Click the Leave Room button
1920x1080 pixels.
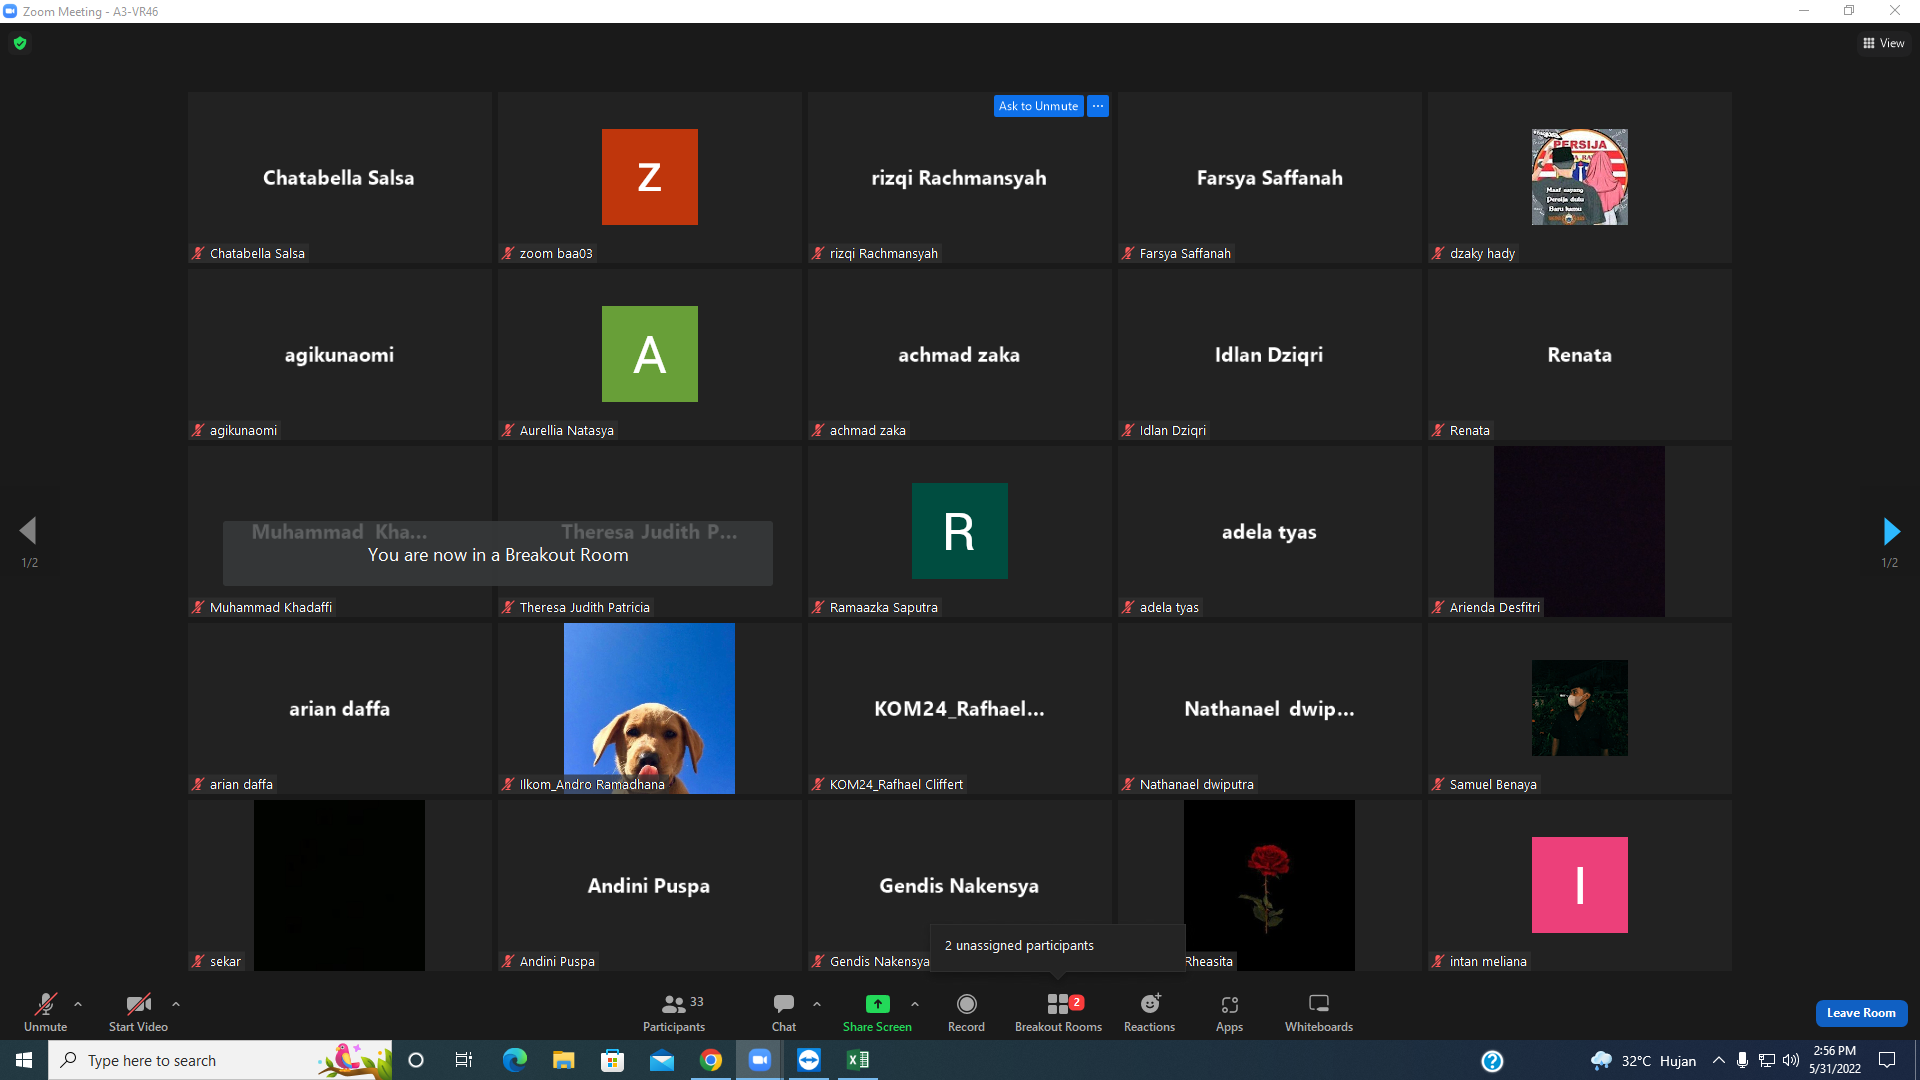tap(1861, 1013)
